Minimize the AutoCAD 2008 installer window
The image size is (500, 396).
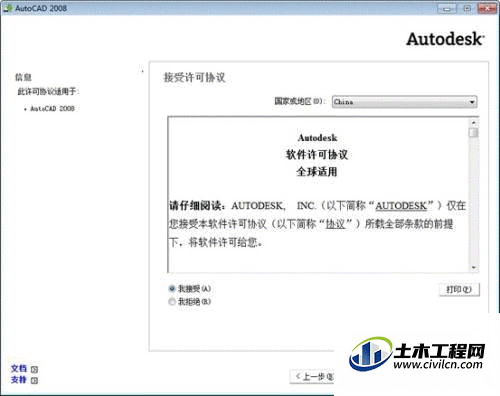click(x=447, y=9)
